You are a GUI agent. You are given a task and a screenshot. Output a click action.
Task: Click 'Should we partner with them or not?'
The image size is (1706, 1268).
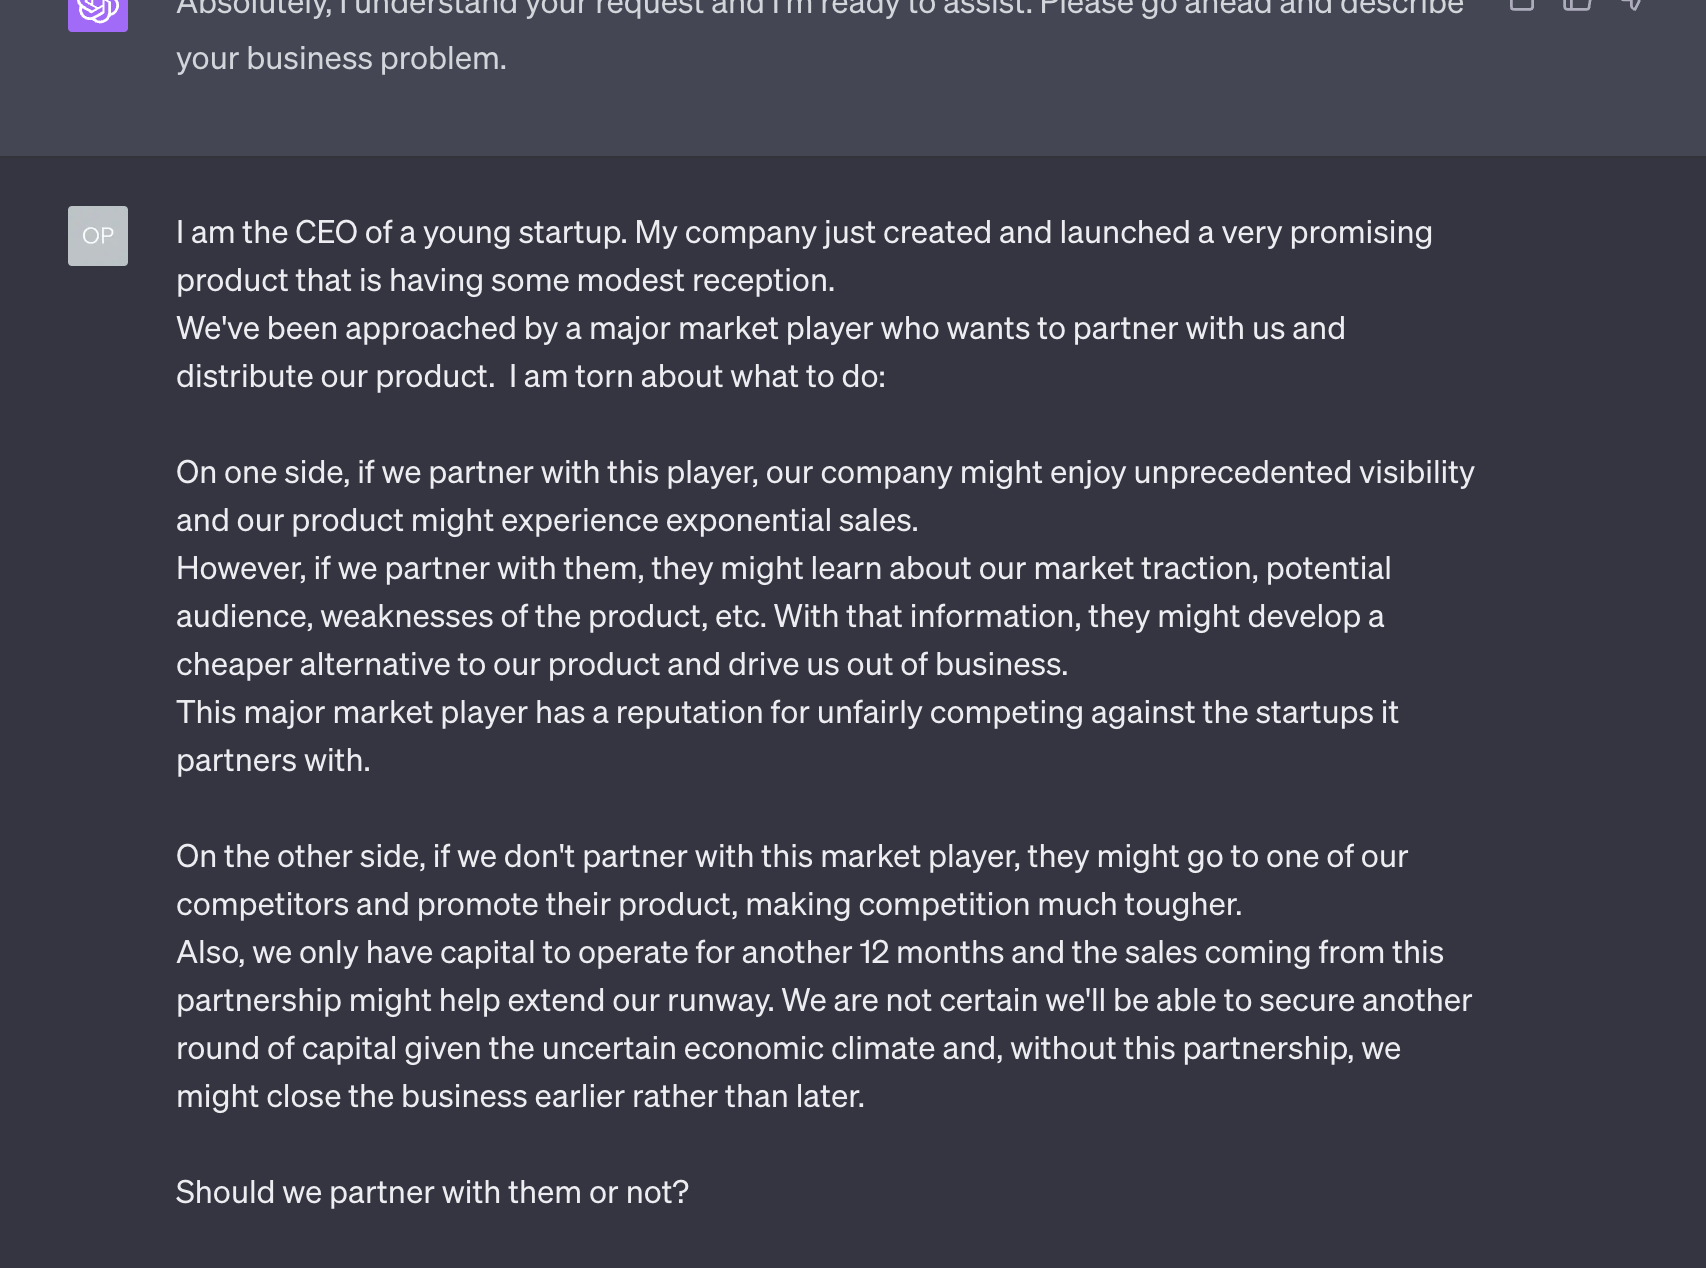point(432,1192)
